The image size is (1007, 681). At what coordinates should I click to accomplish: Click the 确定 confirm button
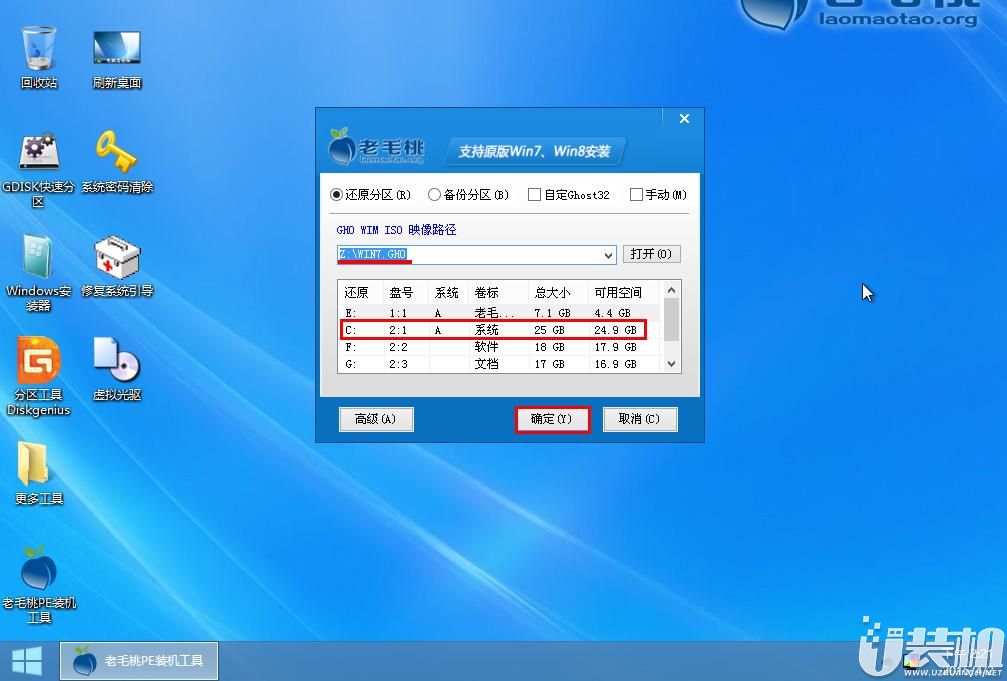click(552, 419)
